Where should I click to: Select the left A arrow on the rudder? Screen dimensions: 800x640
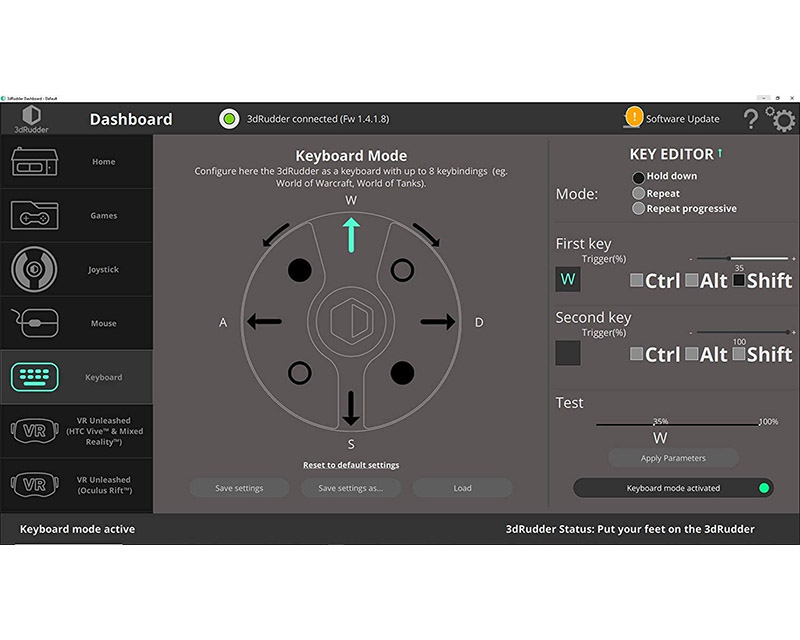264,322
